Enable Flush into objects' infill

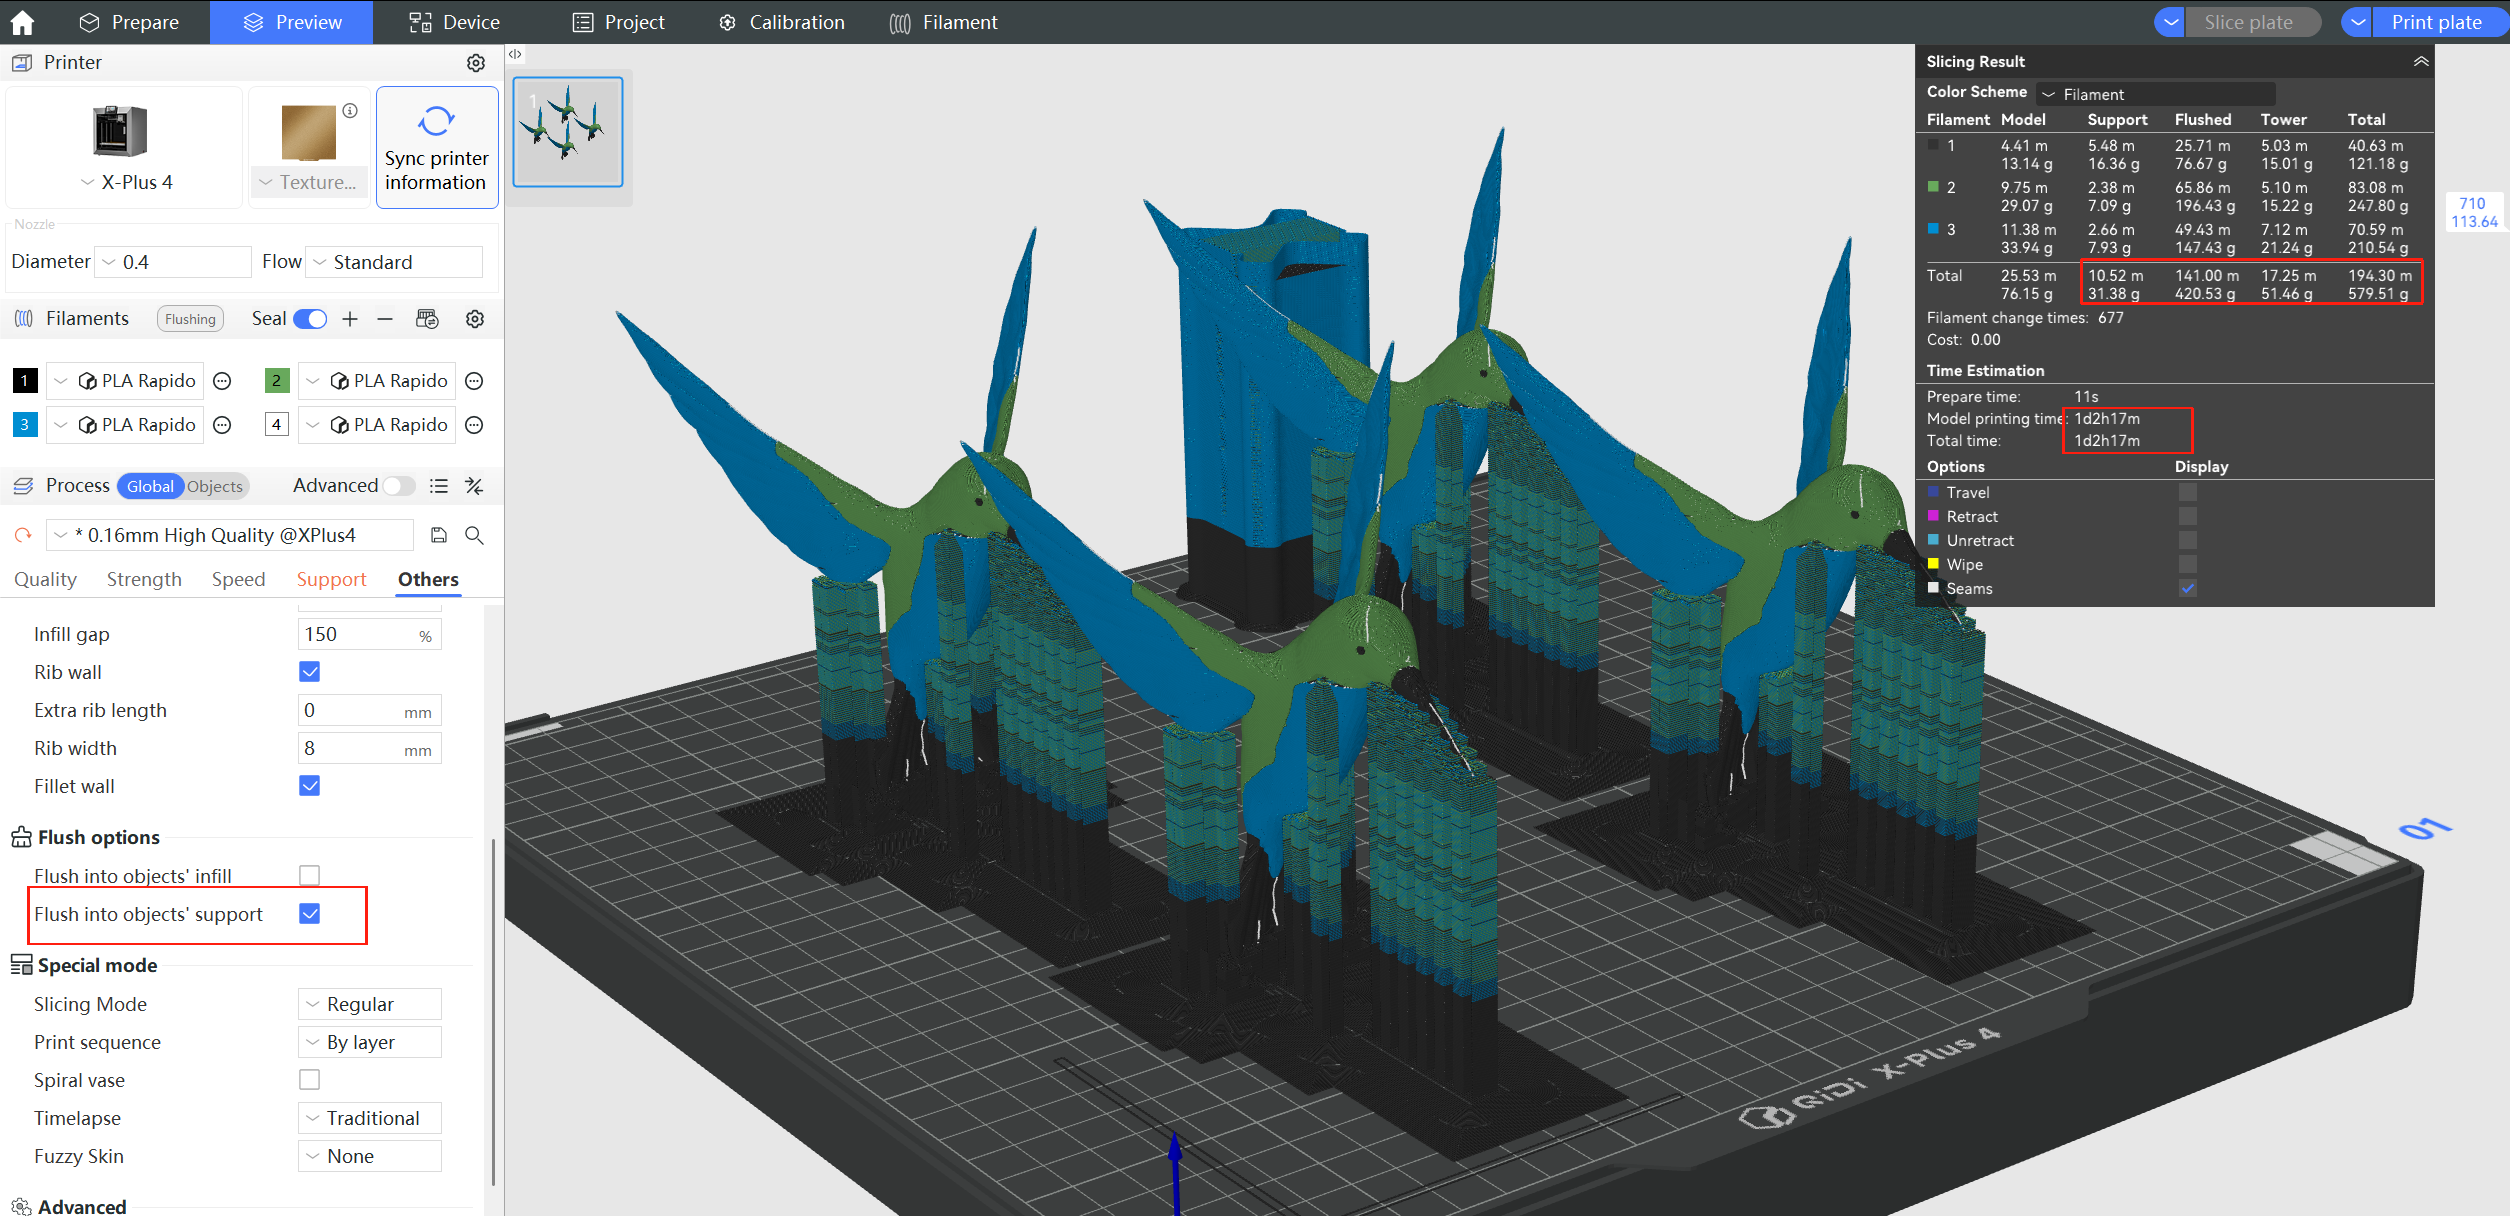tap(310, 876)
